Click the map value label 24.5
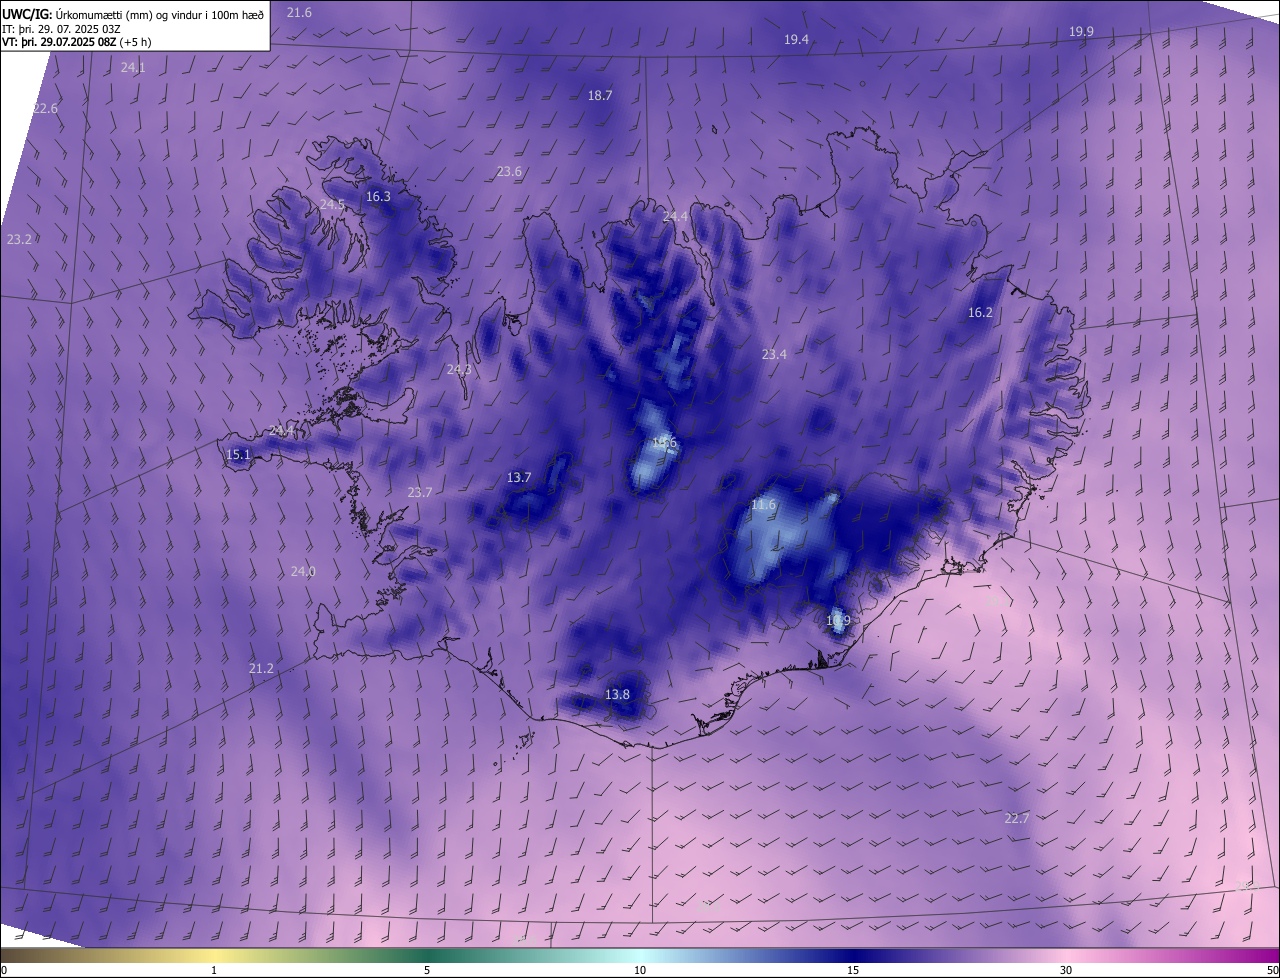This screenshot has width=1280, height=978. tap(332, 204)
